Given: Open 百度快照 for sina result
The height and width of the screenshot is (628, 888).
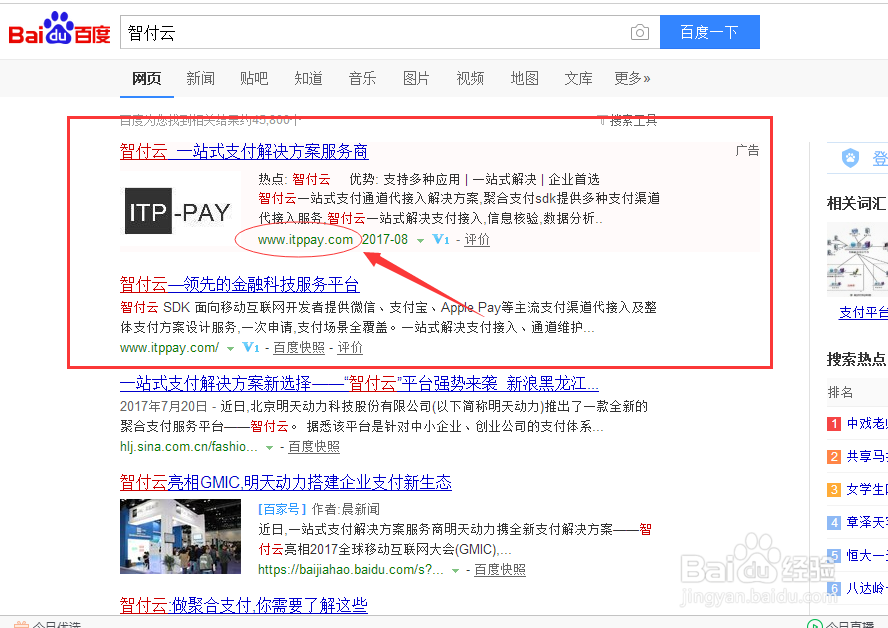Looking at the screenshot, I should (x=314, y=446).
